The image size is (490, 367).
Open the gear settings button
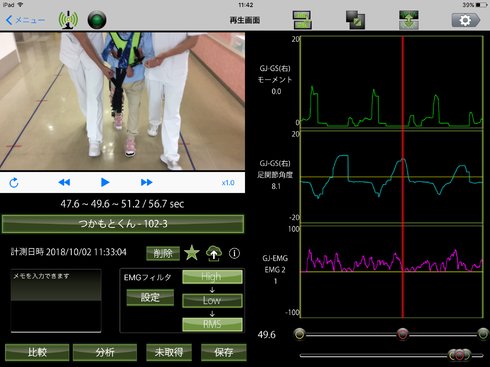(466, 20)
